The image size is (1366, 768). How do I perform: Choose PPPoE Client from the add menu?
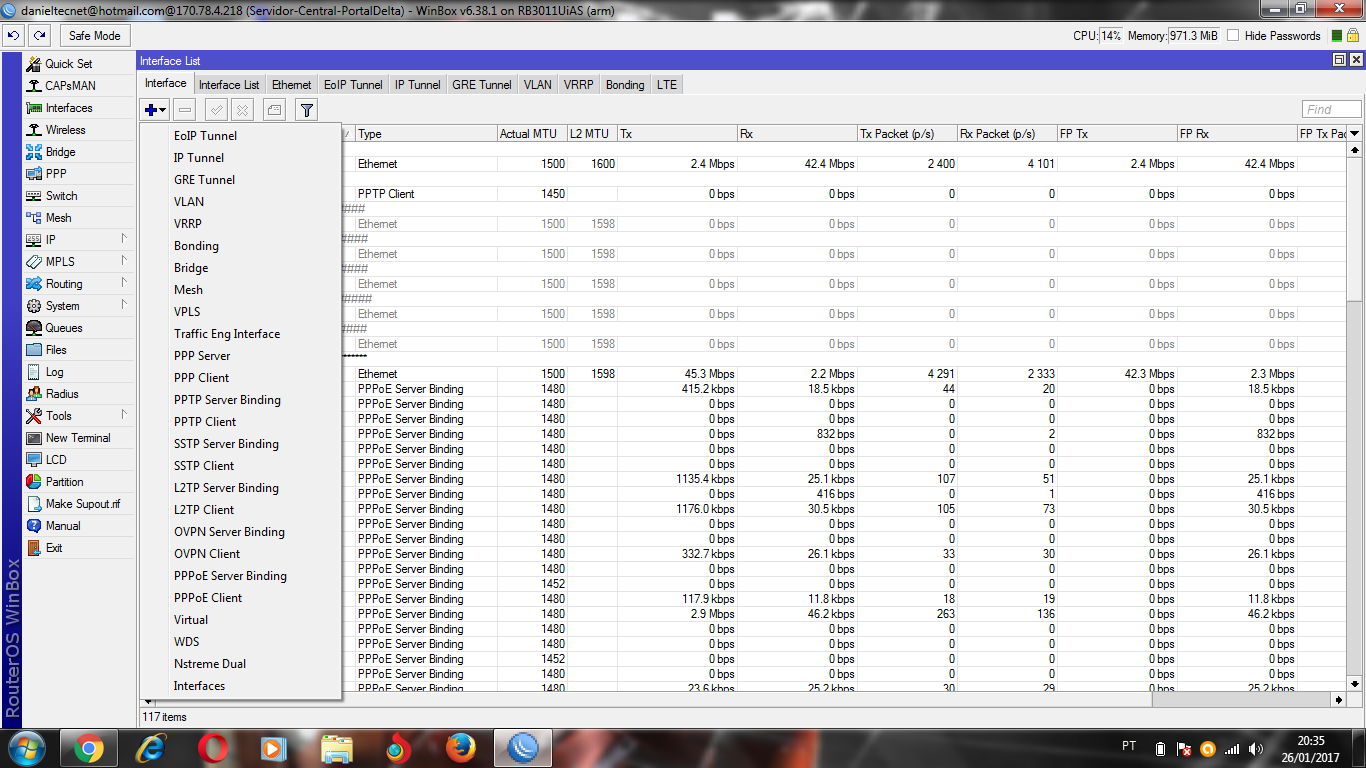pos(241,598)
